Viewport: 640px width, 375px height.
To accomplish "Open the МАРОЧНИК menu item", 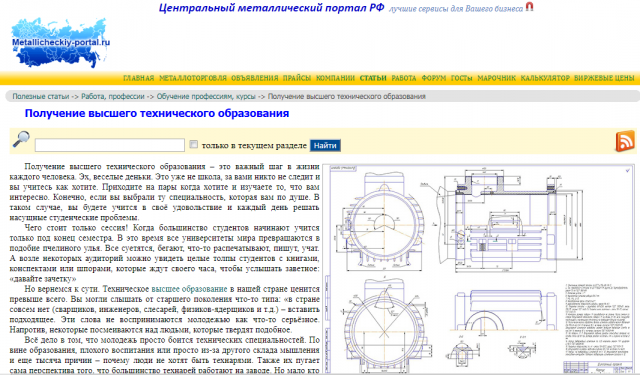I will 496,78.
